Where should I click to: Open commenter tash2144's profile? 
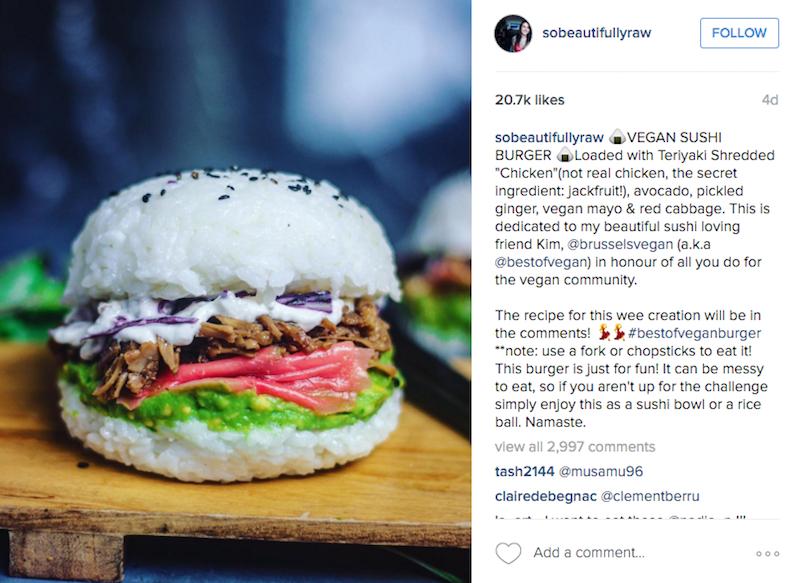(524, 471)
